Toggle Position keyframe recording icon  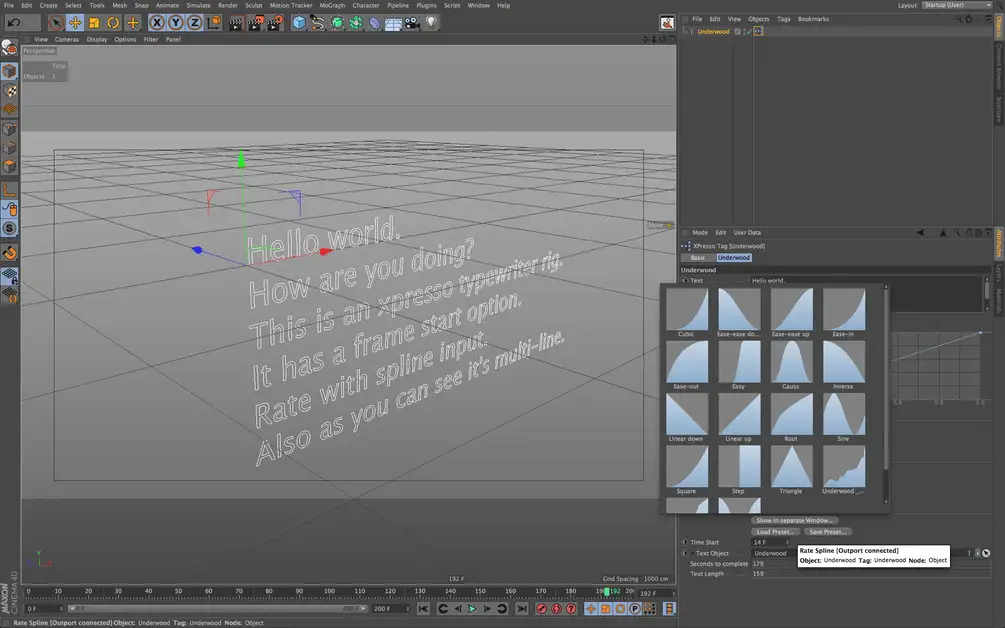click(590, 609)
